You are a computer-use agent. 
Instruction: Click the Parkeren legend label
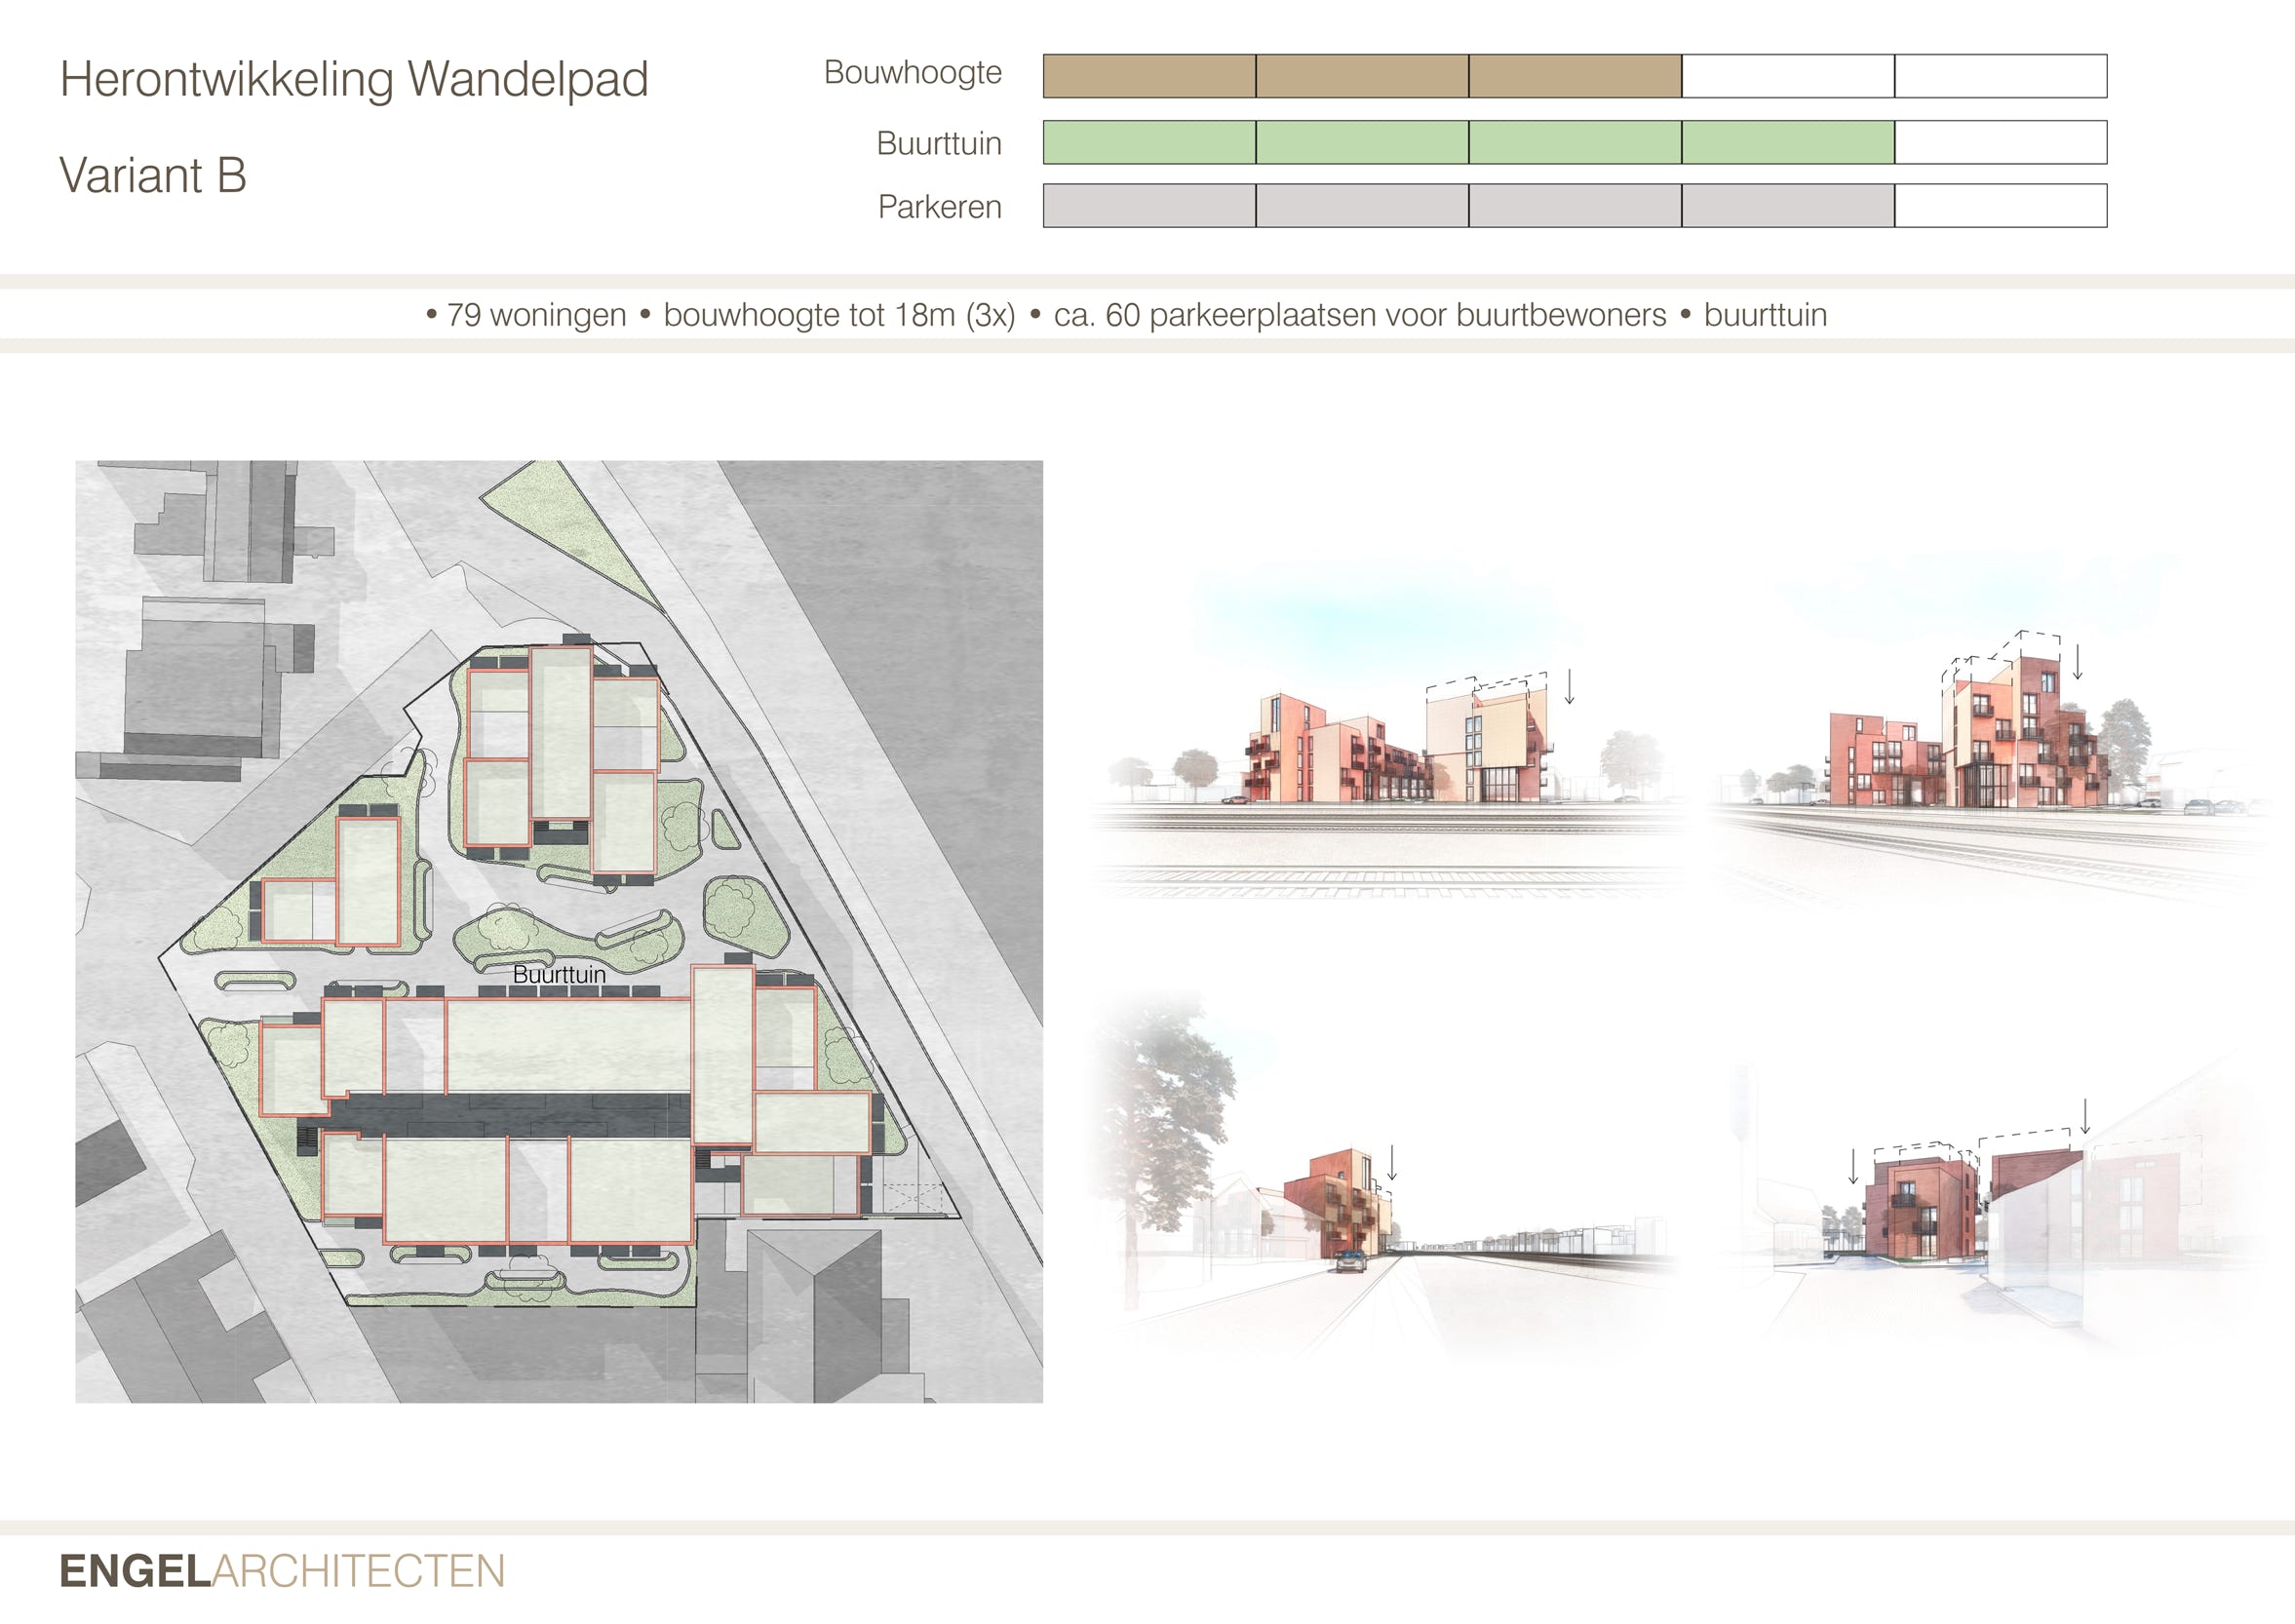click(939, 207)
